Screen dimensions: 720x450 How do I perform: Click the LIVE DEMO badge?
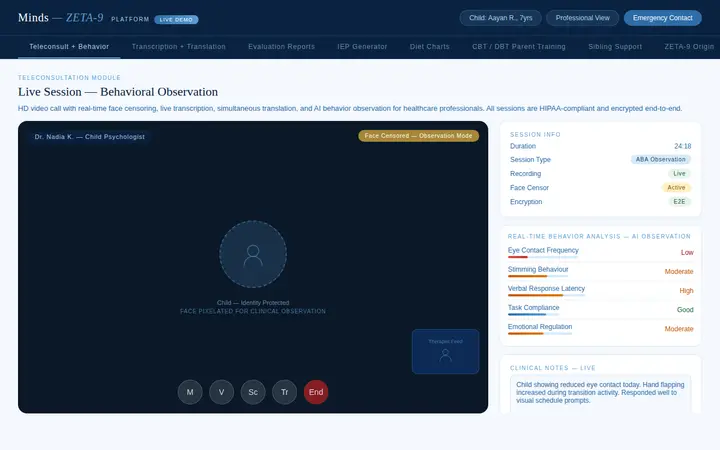click(176, 20)
